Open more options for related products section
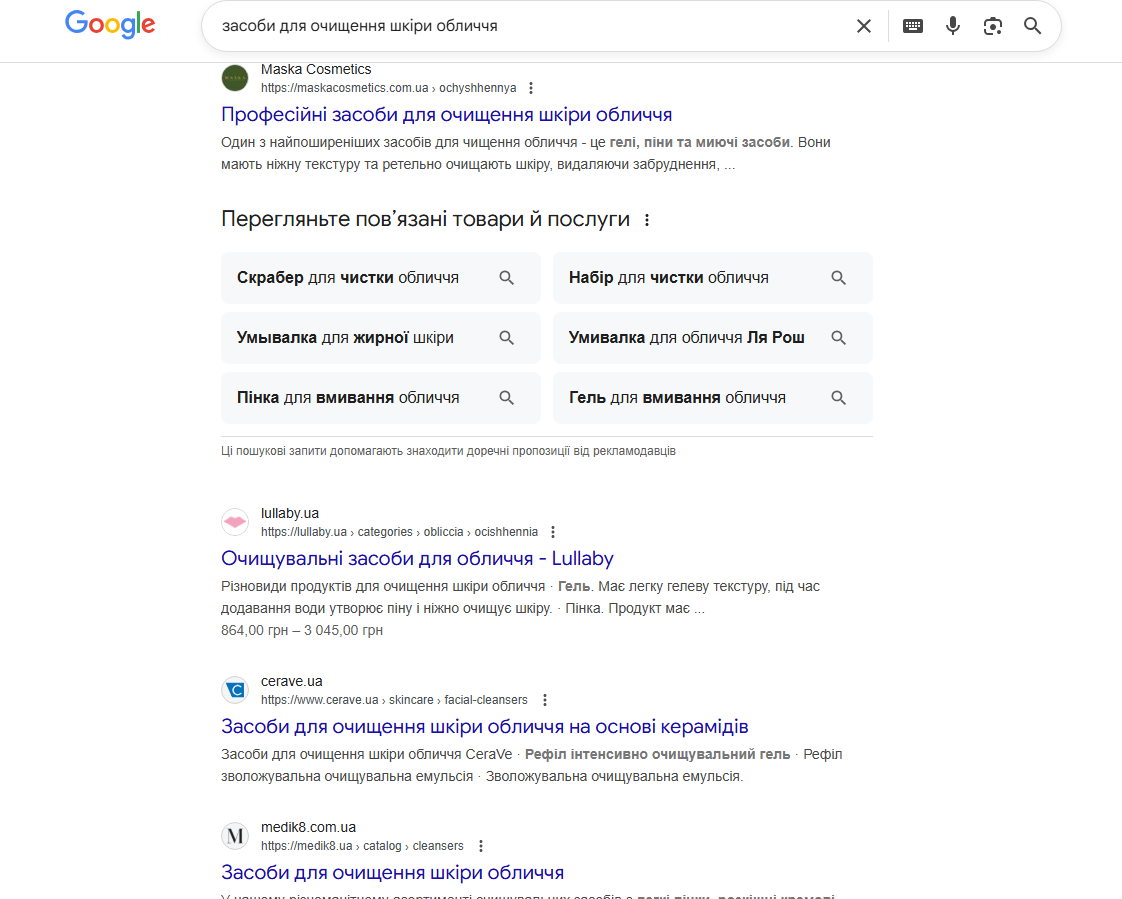This screenshot has height=899, width=1122. (647, 220)
